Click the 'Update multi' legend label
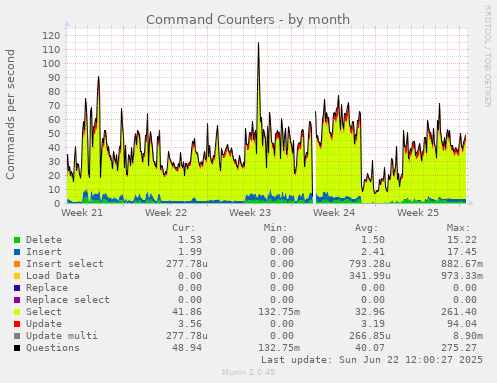This screenshot has width=497, height=383. [x=62, y=336]
